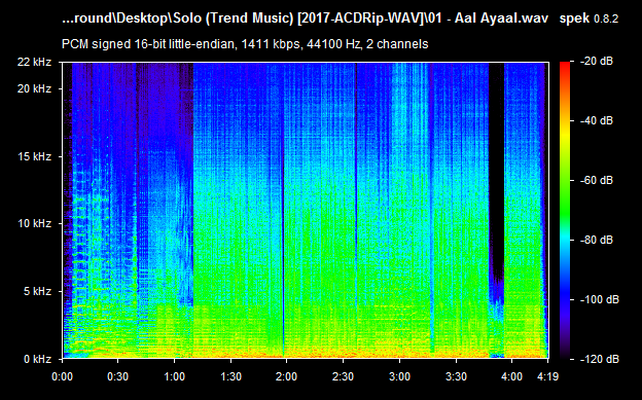
Task: Click the 2:30 time axis label
Action: point(343,377)
